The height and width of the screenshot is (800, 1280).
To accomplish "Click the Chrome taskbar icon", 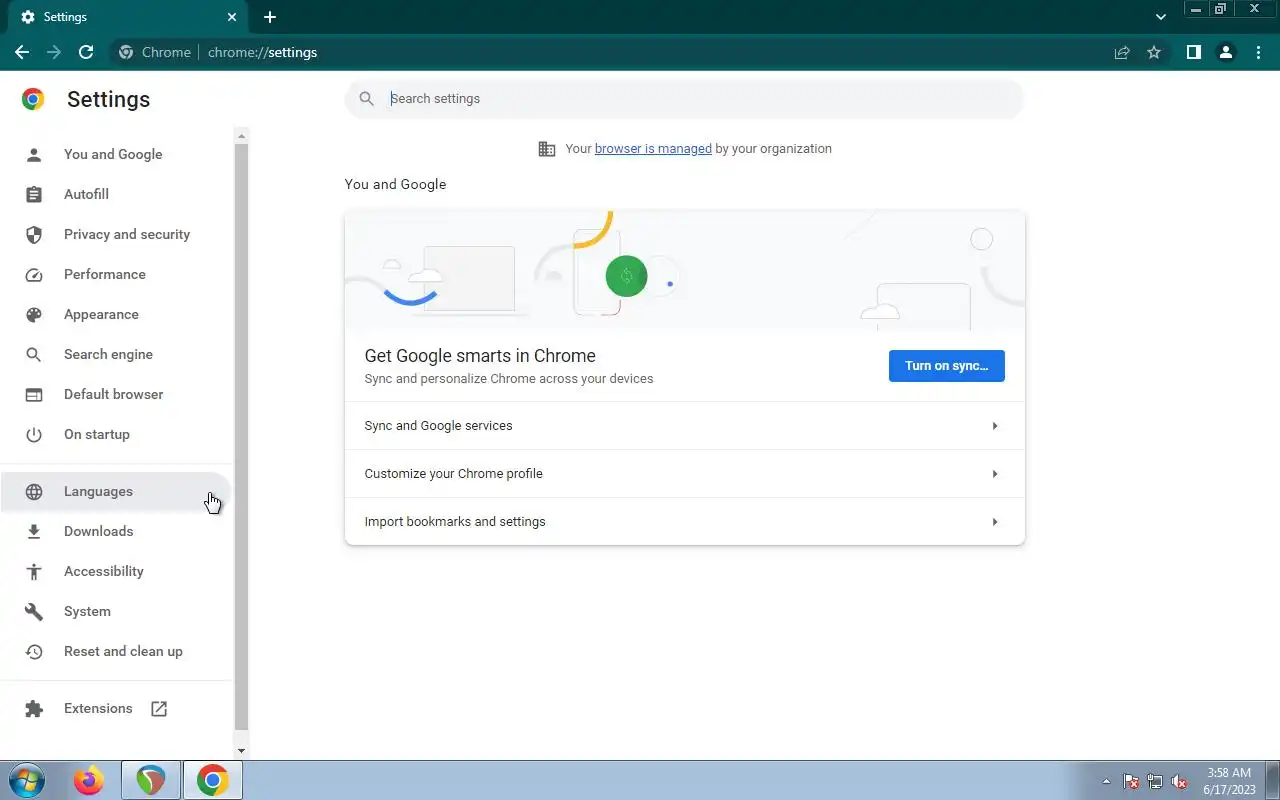I will 212,781.
